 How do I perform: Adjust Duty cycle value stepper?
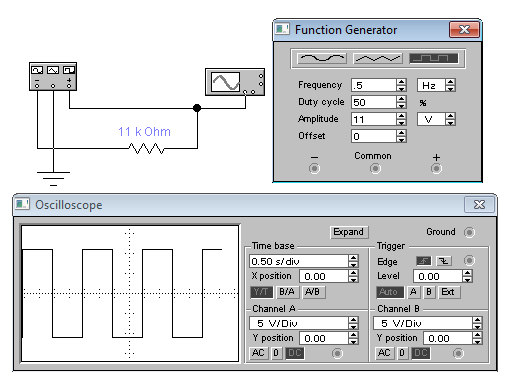point(401,102)
